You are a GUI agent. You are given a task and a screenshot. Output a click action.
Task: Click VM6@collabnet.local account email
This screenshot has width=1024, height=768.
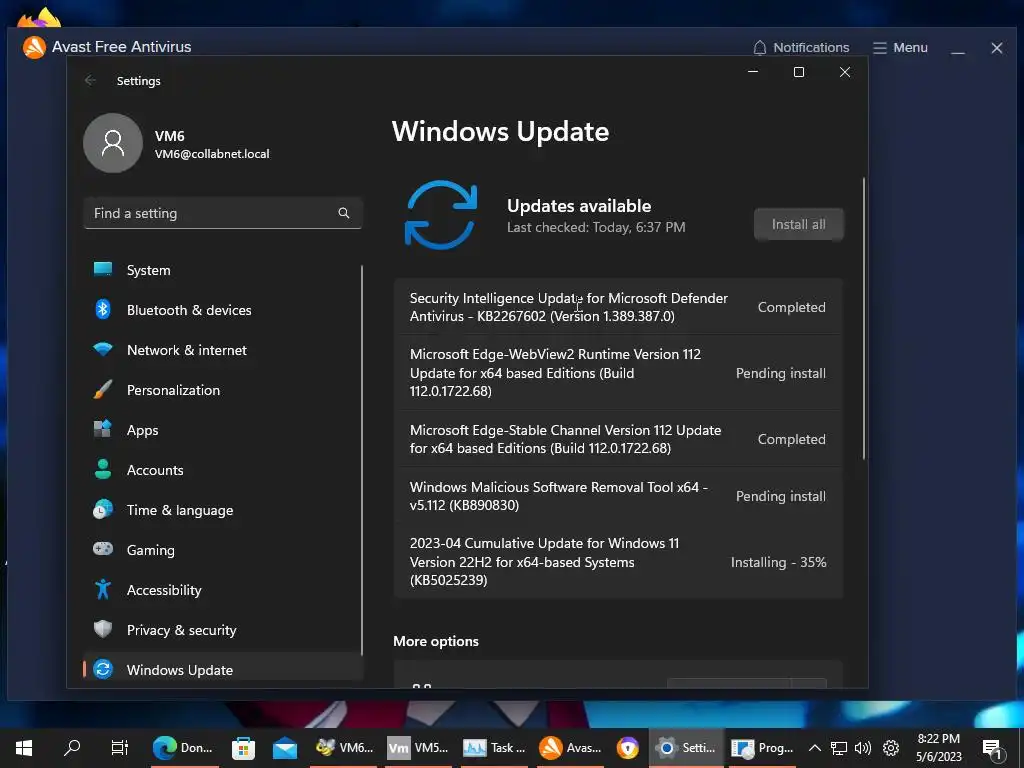[212, 154]
